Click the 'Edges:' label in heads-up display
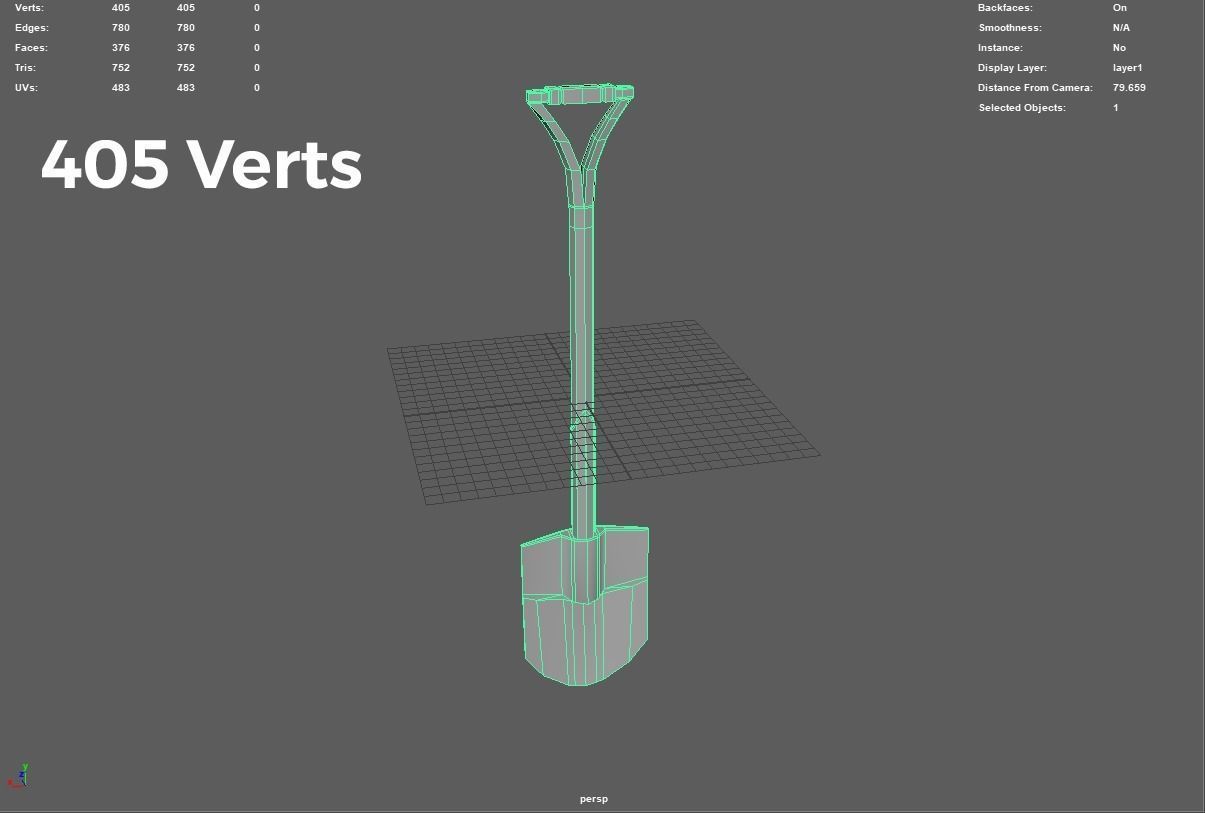1205x813 pixels. coord(31,28)
